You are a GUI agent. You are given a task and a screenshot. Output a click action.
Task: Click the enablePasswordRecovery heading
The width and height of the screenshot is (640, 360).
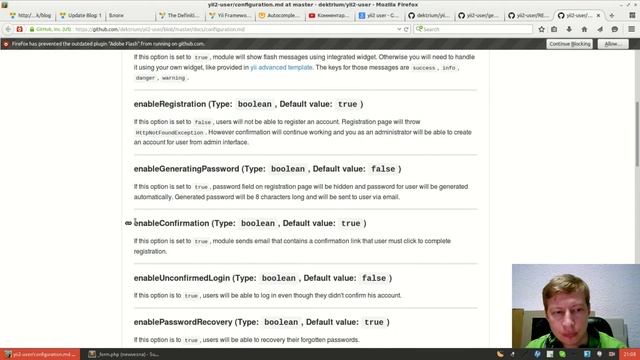tap(262, 322)
